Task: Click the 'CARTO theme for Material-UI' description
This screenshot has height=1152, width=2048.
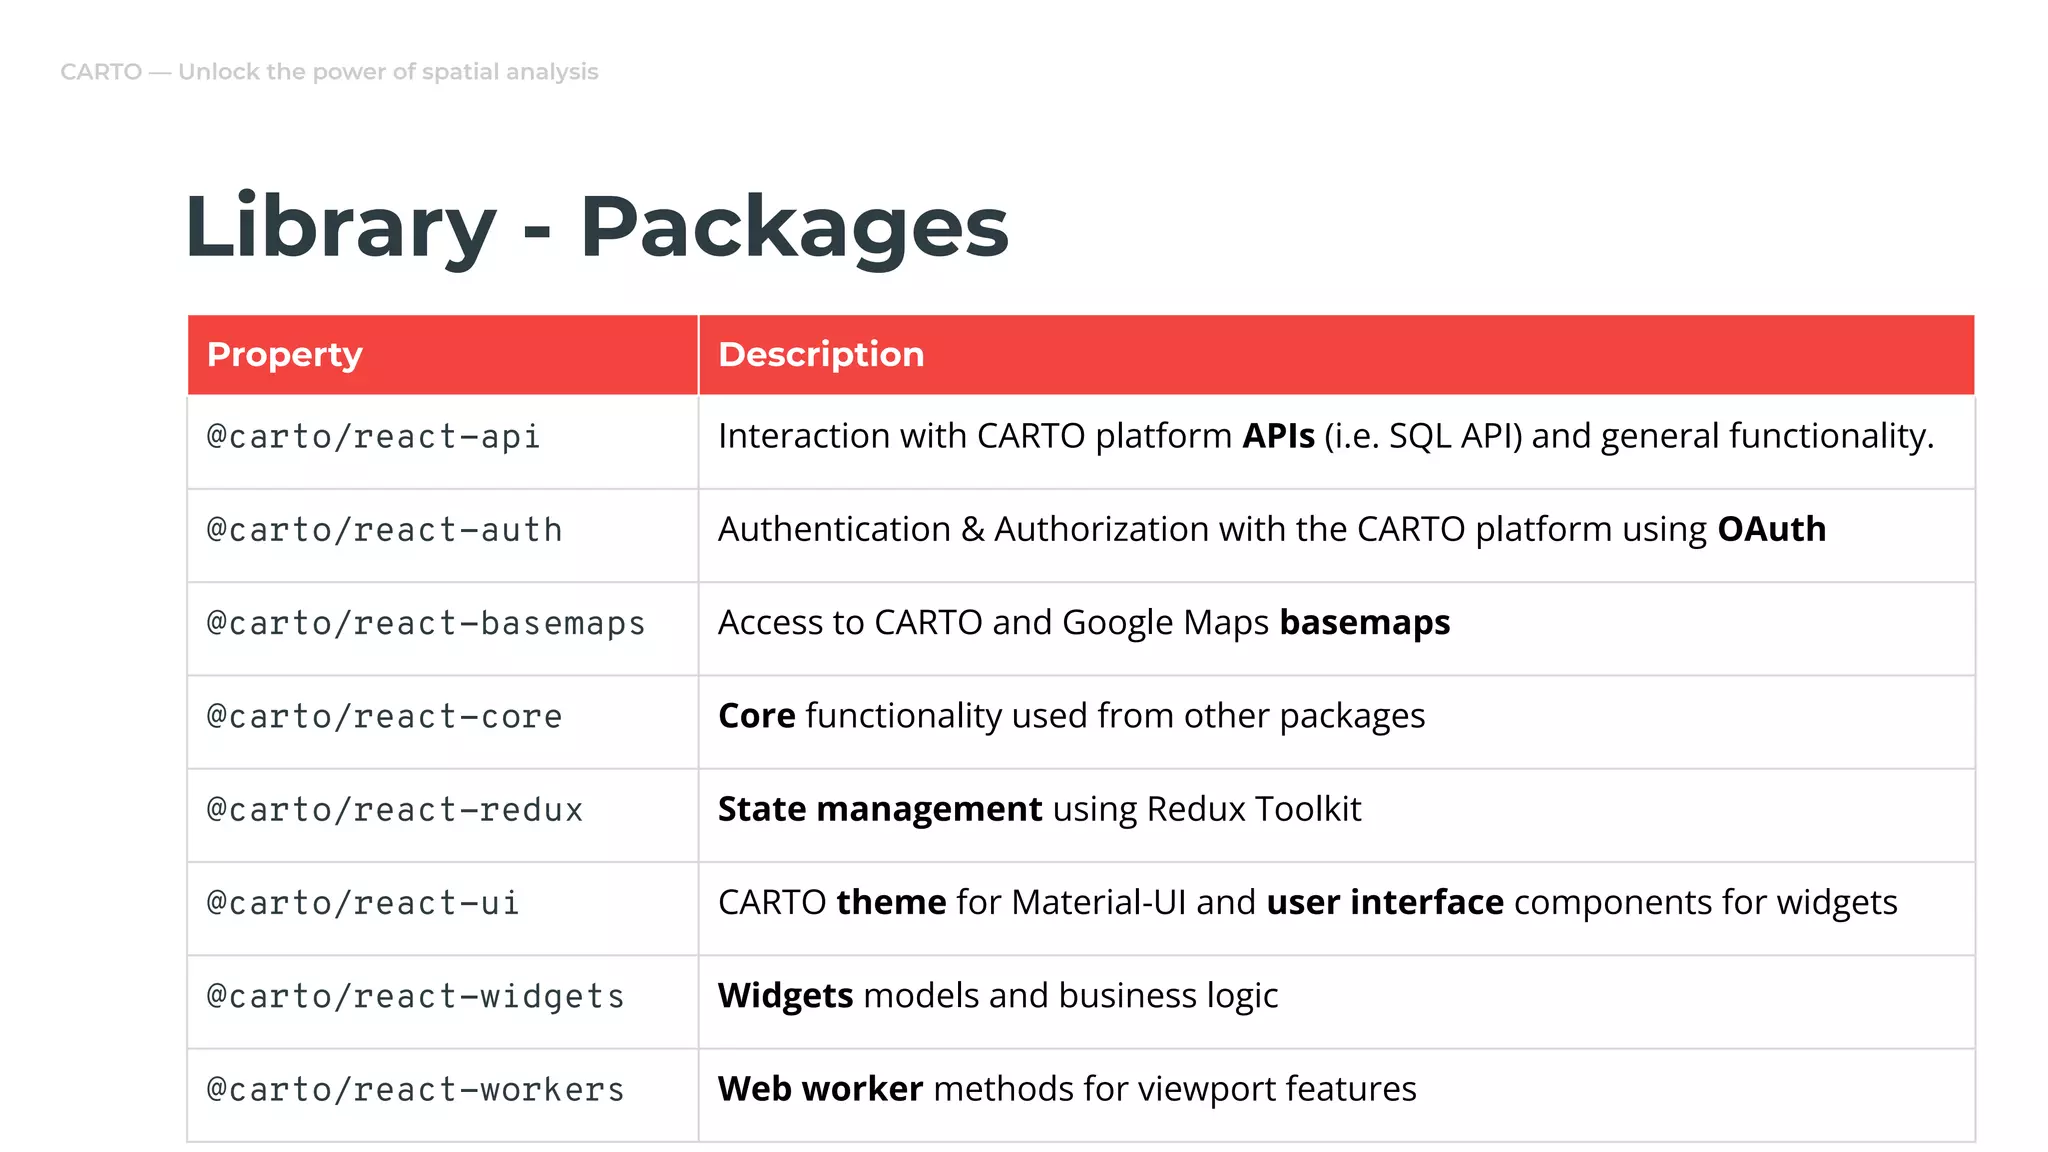Action: click(1308, 903)
